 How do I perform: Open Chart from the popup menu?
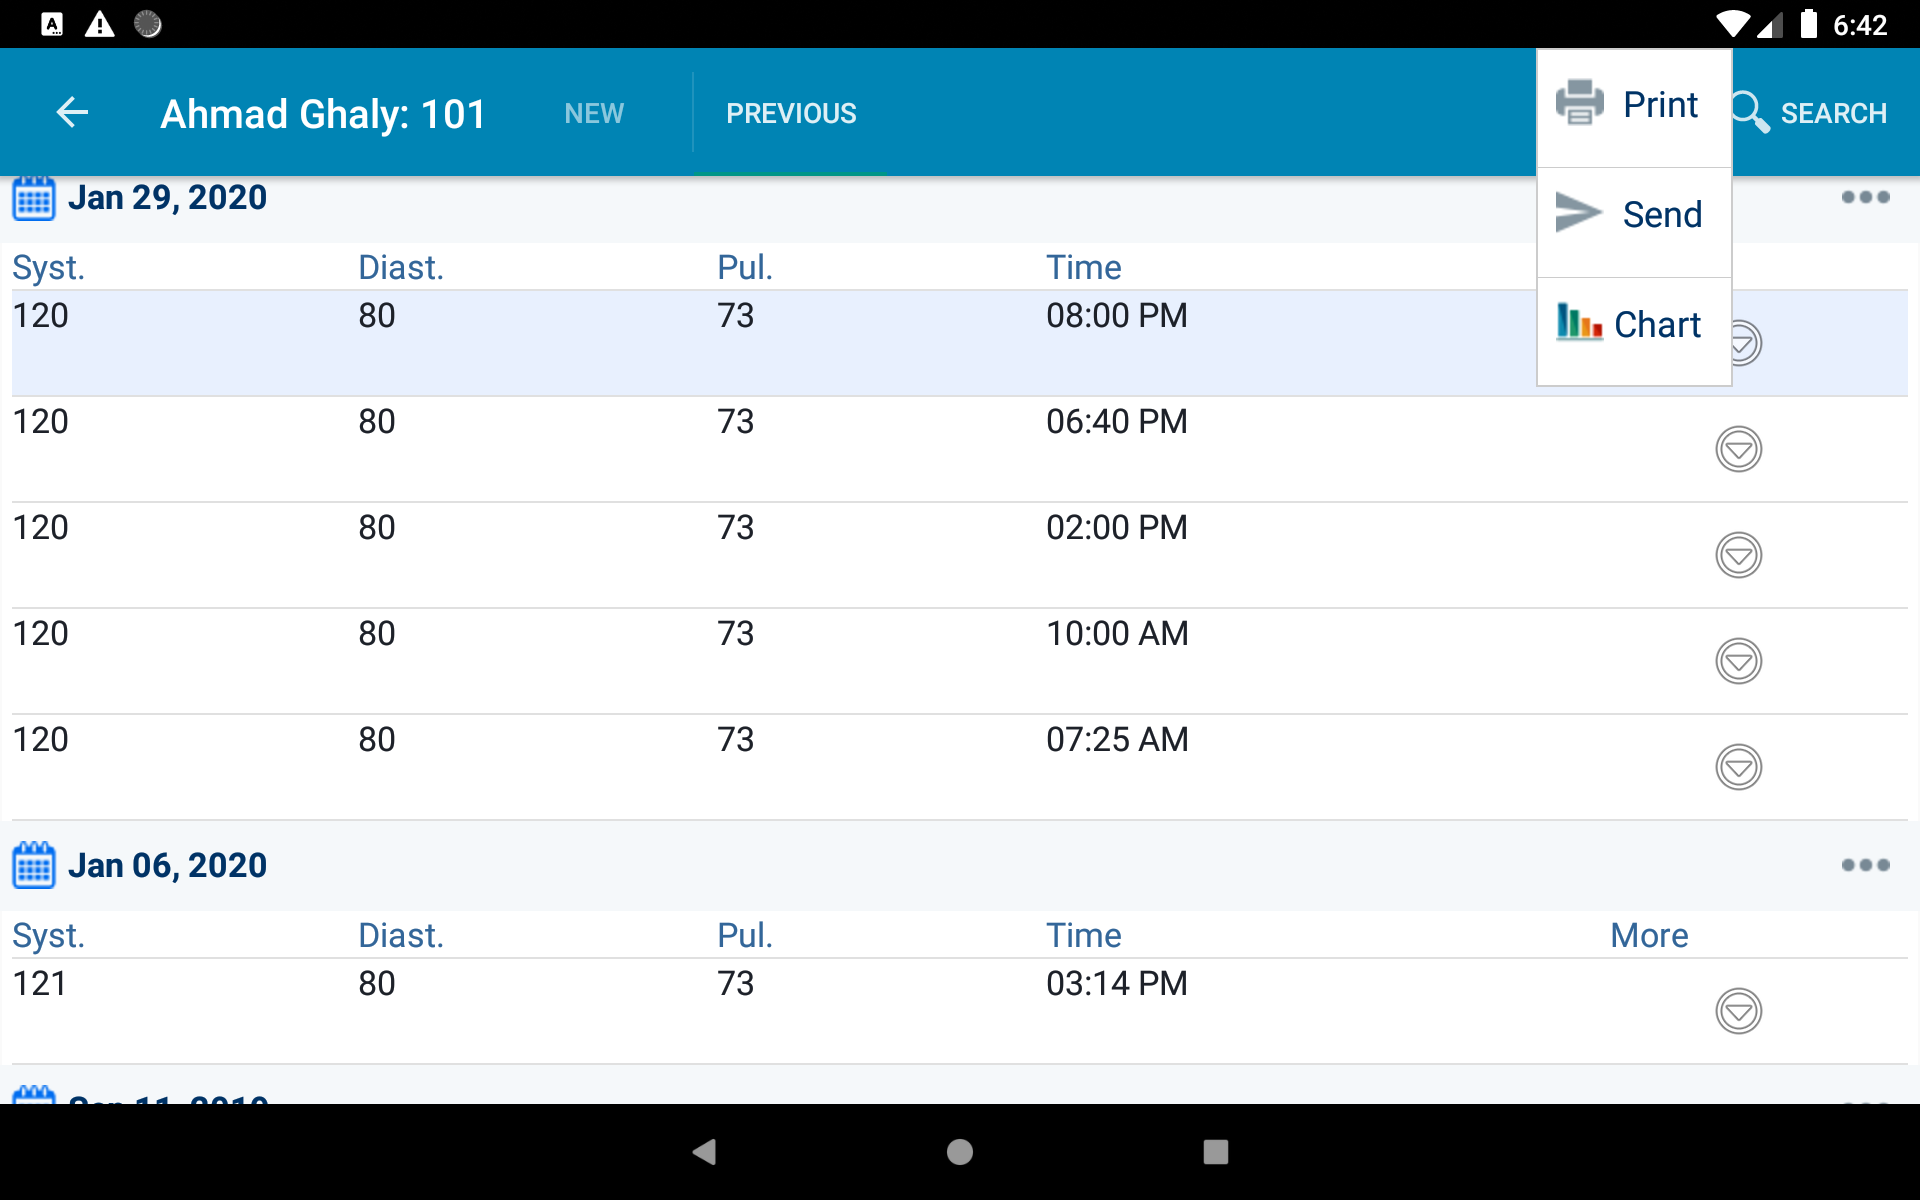(x=1633, y=324)
